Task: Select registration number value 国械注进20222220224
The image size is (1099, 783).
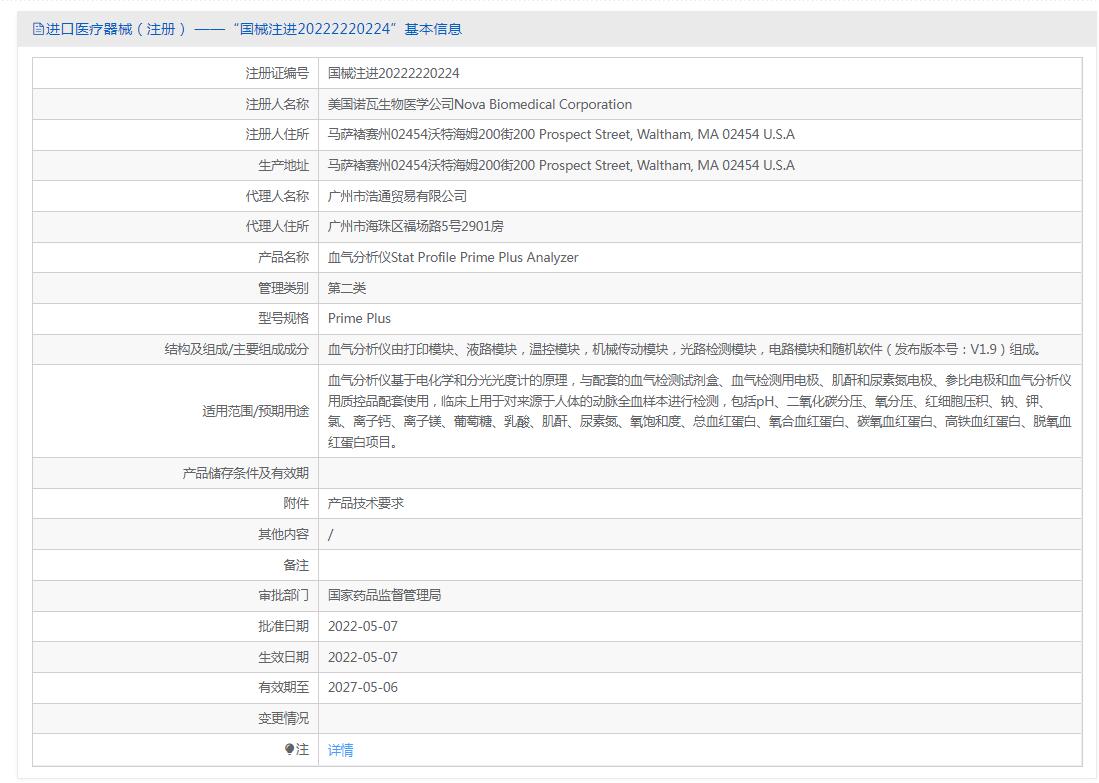Action: [x=394, y=73]
